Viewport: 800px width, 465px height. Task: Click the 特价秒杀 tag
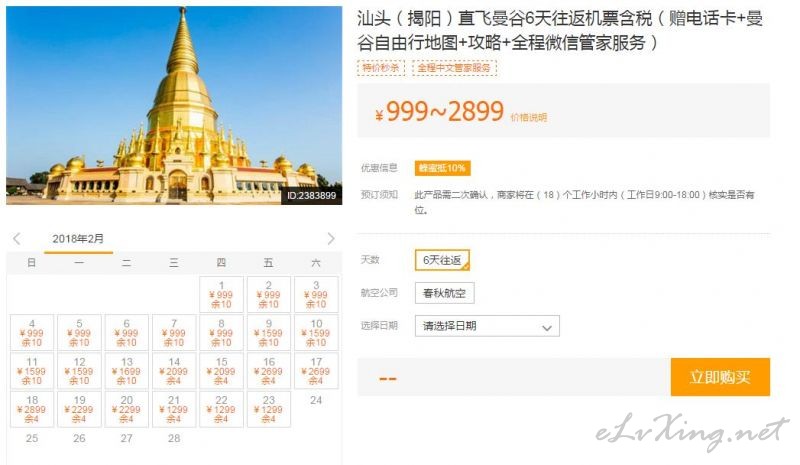381,68
